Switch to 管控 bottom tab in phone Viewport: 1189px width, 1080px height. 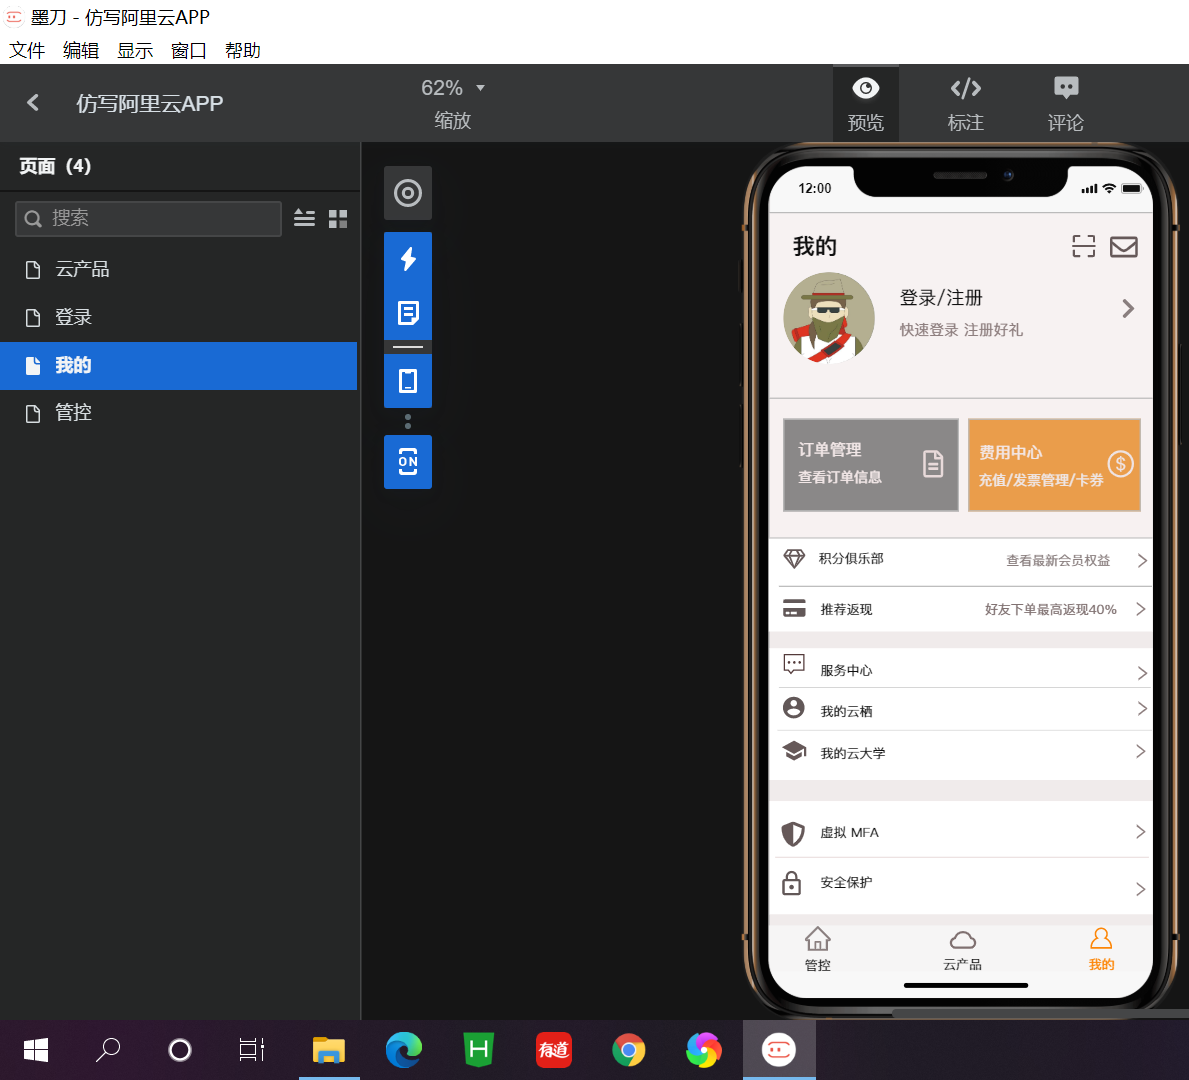click(x=817, y=949)
